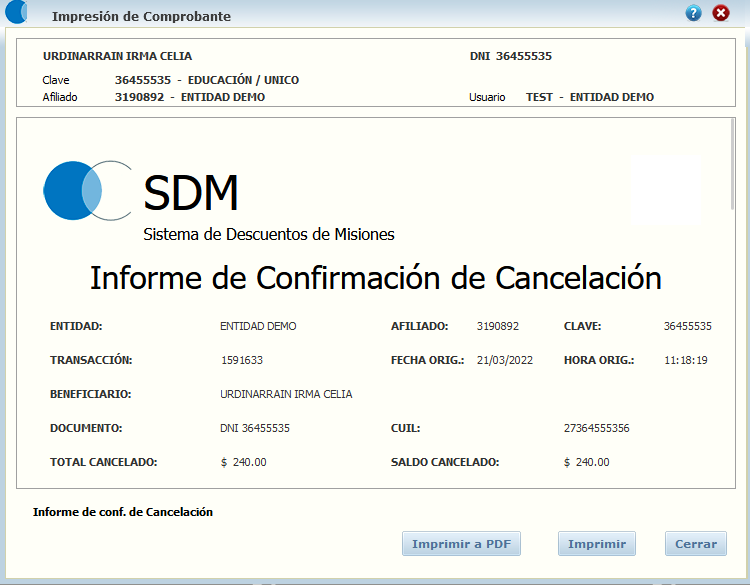Click the SDM circles logo in report

(x=88, y=190)
